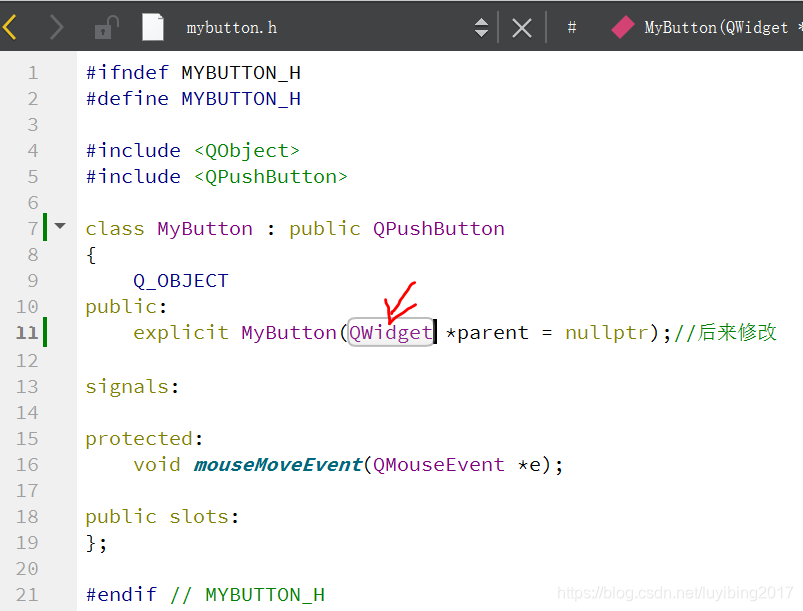Click MyButton class name on line 7
This screenshot has height=611, width=803.
point(205,229)
